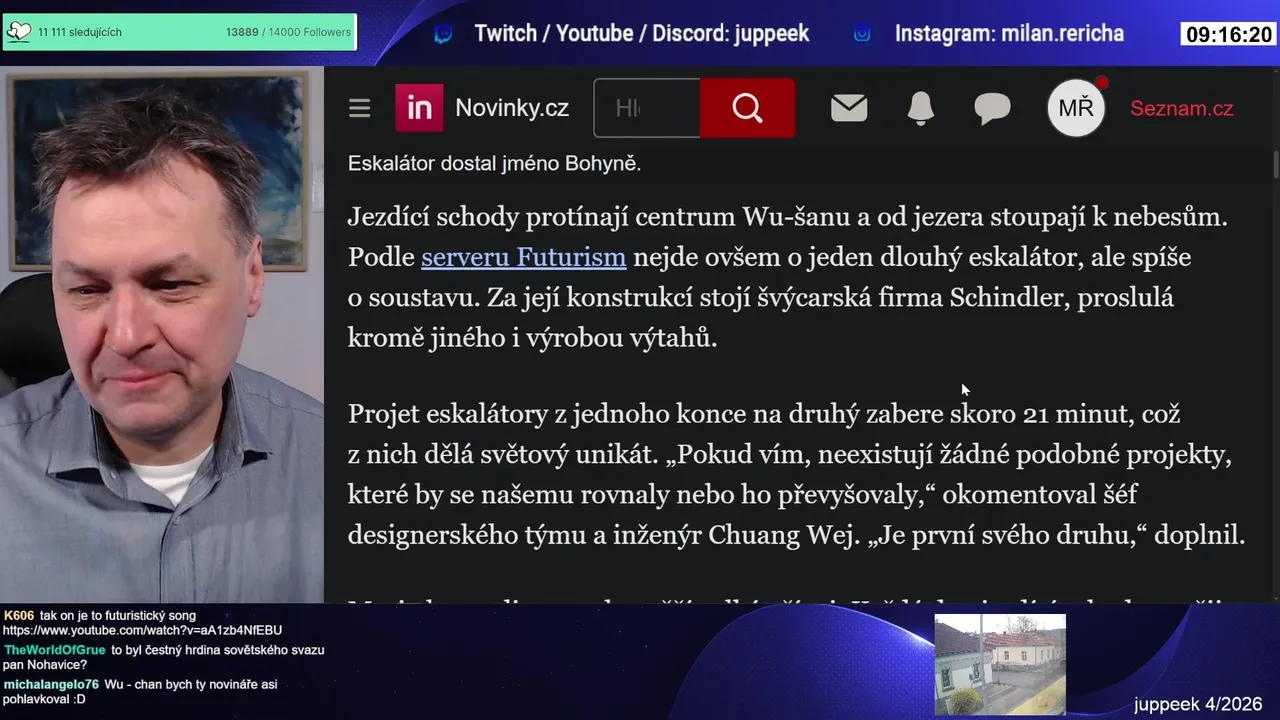Click the Instagram logo icon in the overlay

862,34
